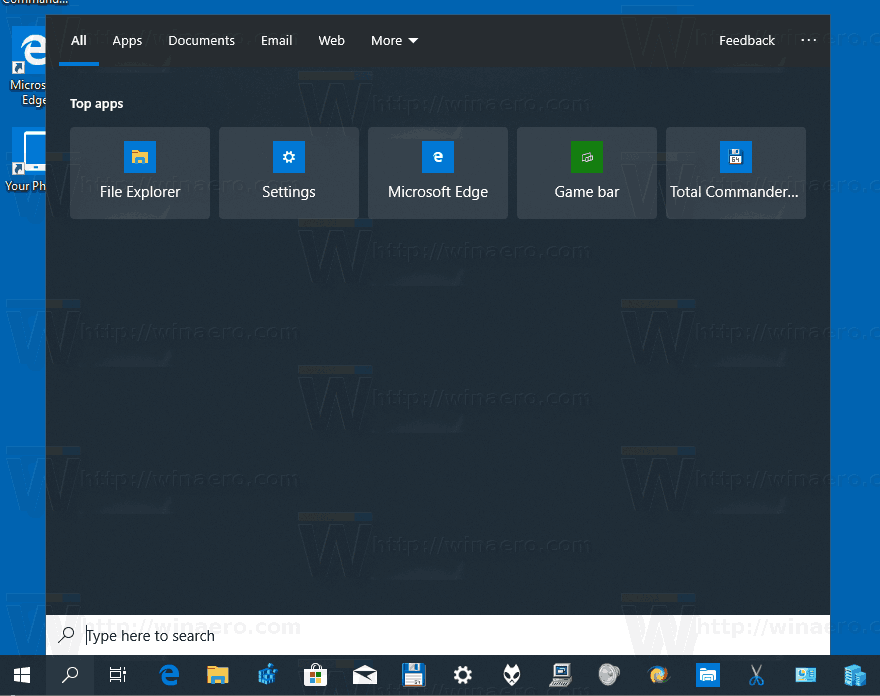Open the fox mask app in taskbar
Screen dimensions: 880x696
tap(511, 675)
